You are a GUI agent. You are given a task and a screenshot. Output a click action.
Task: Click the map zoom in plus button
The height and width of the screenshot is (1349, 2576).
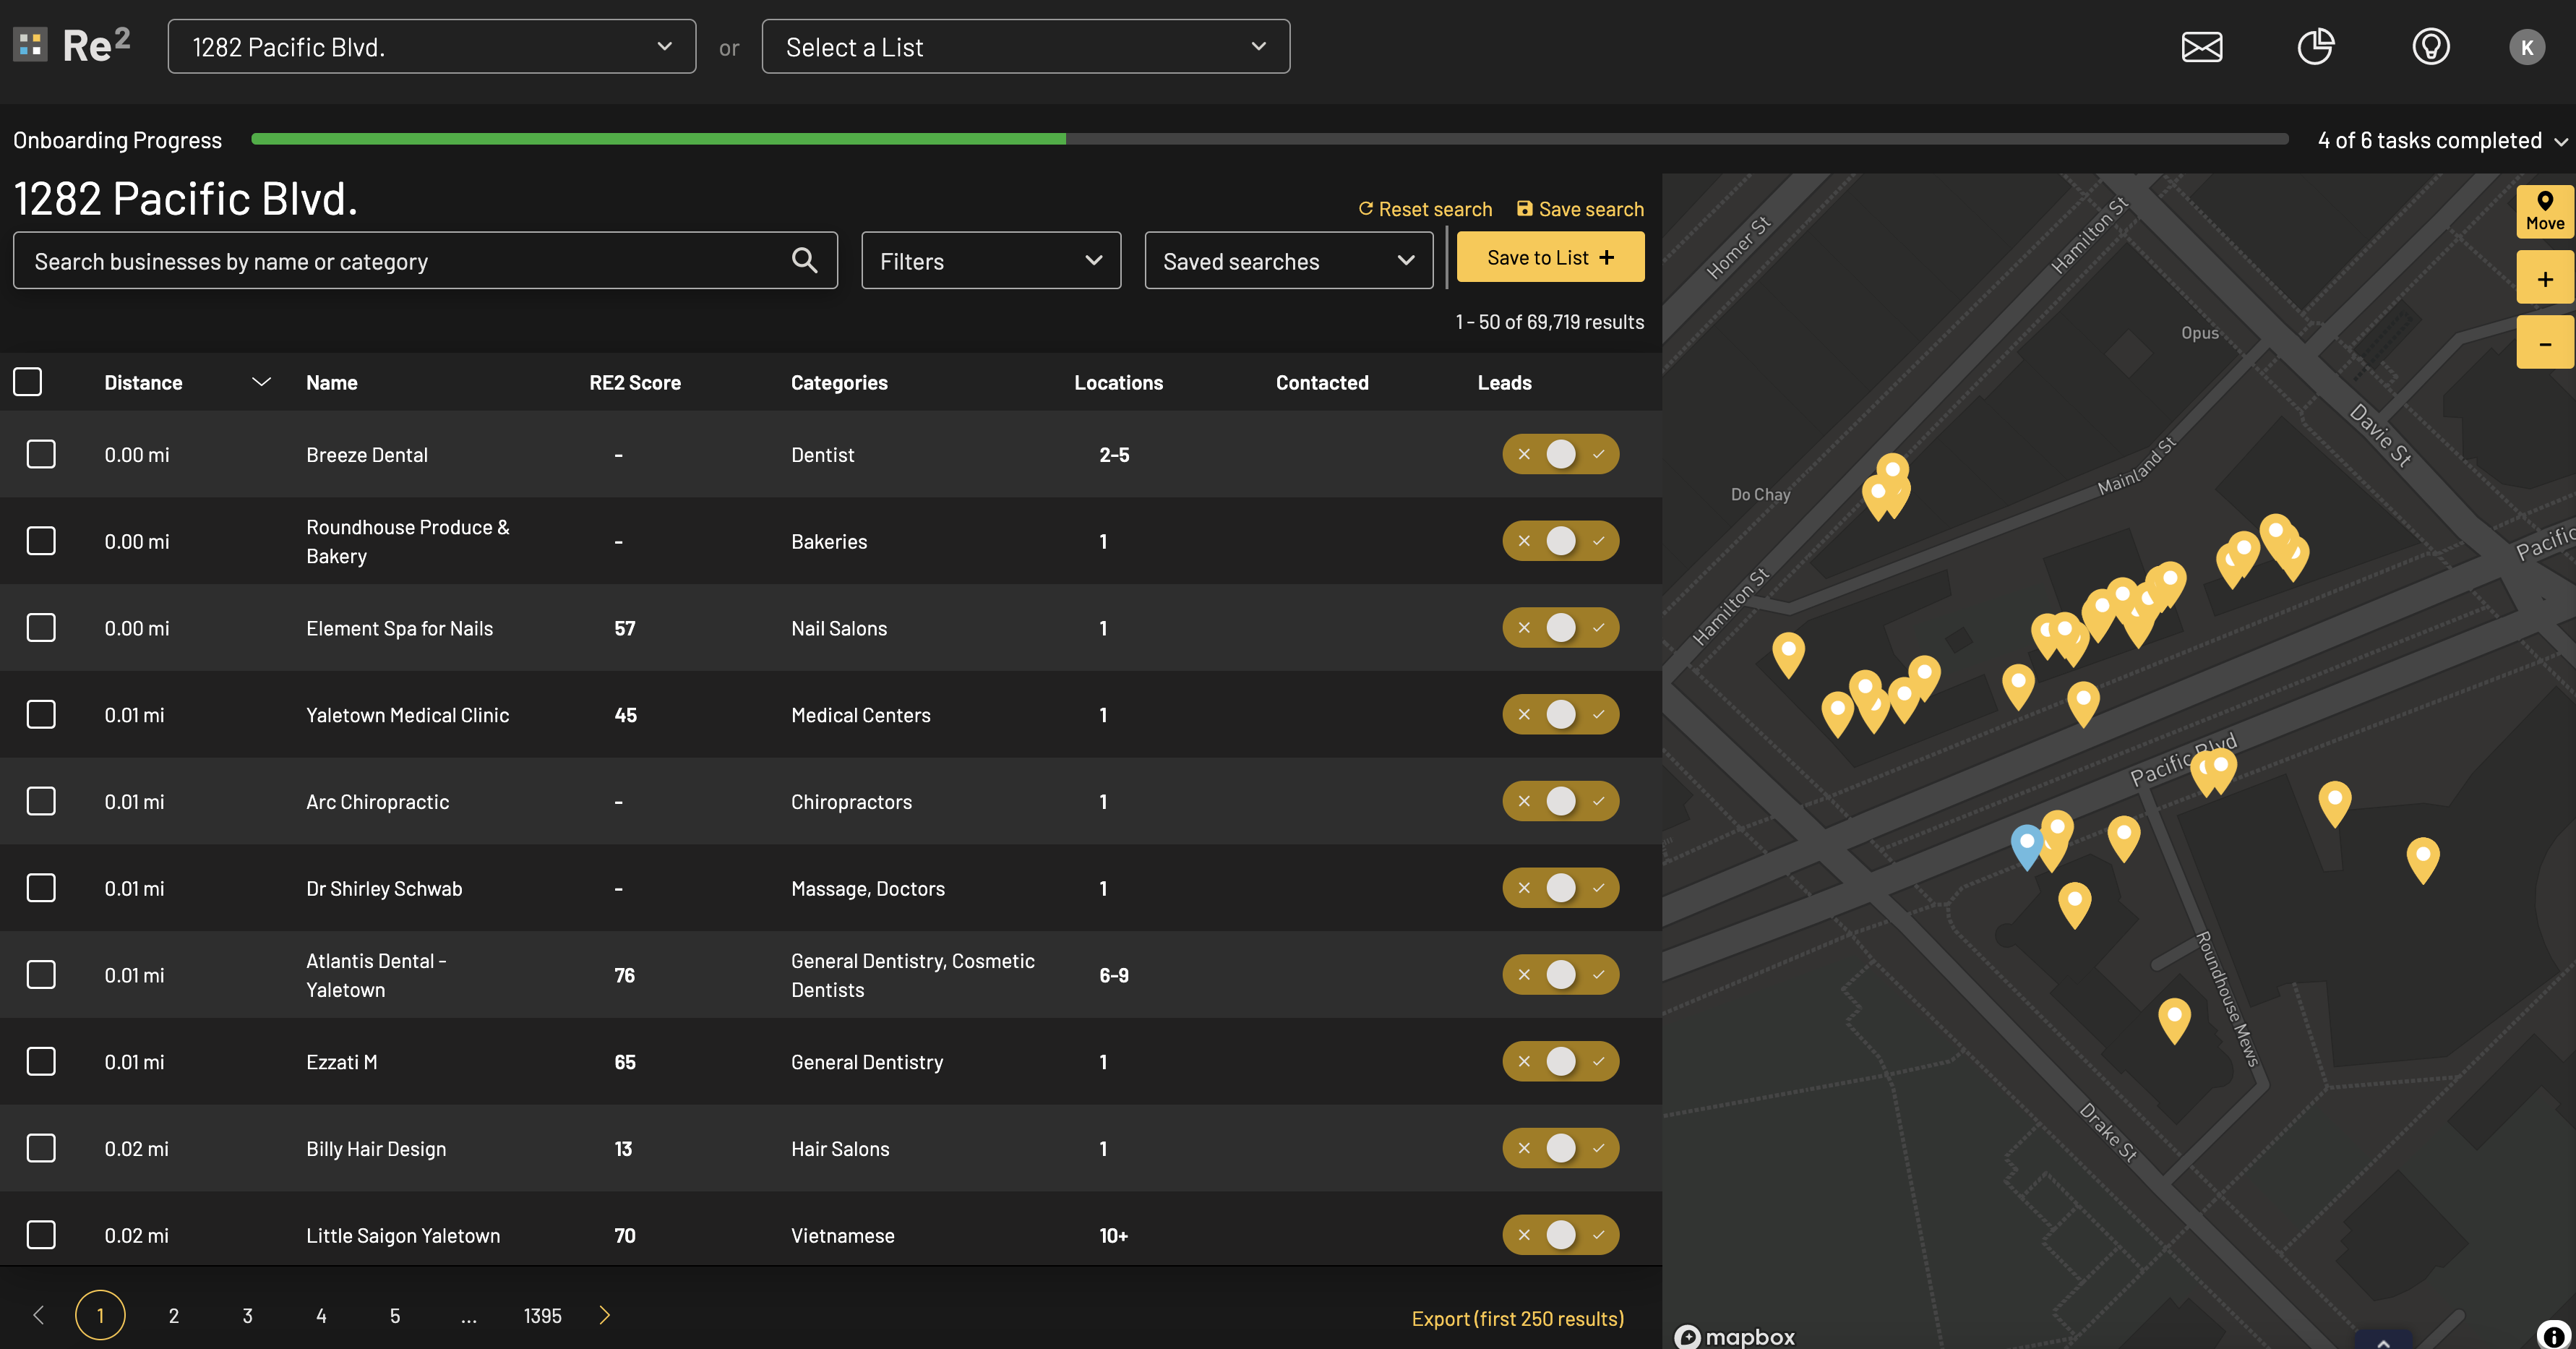coord(2544,279)
